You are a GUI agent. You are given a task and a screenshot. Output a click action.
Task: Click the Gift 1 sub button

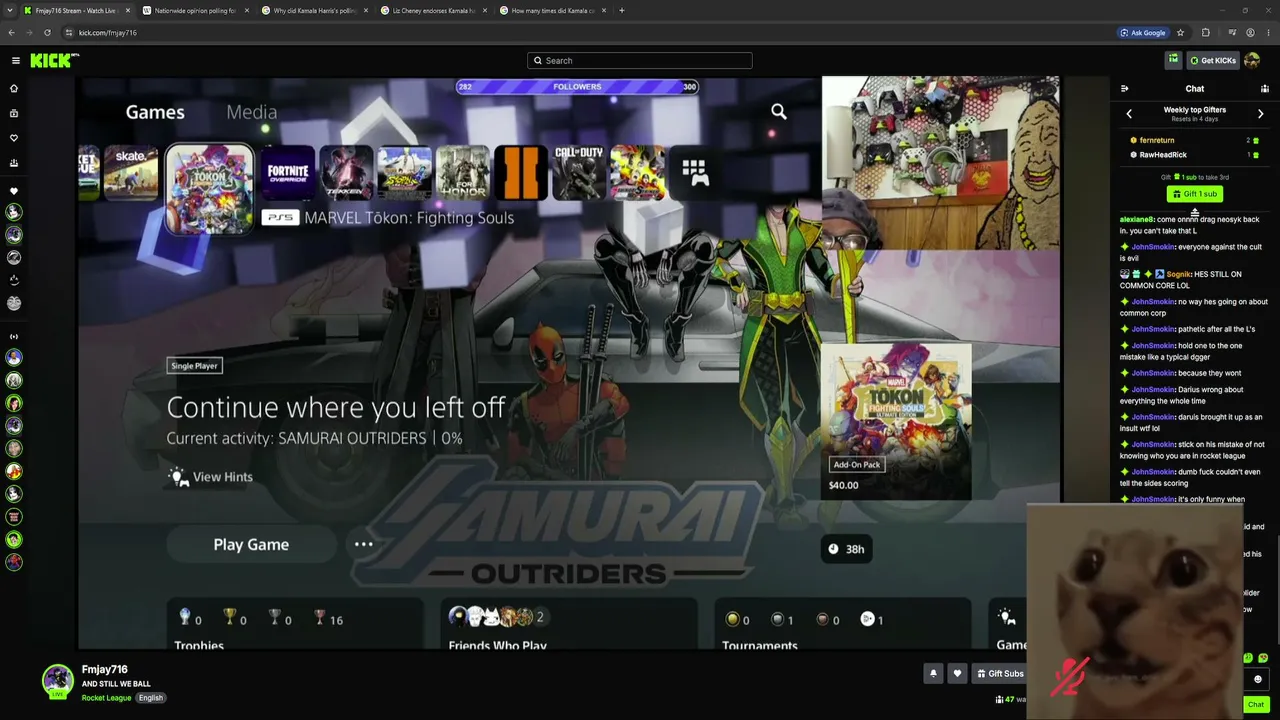coord(1194,194)
